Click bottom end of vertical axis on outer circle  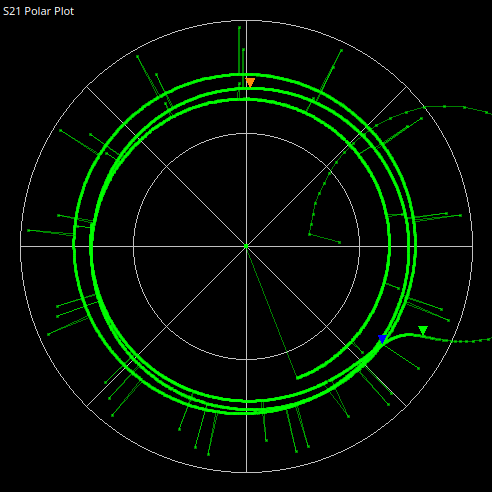pos(246,472)
